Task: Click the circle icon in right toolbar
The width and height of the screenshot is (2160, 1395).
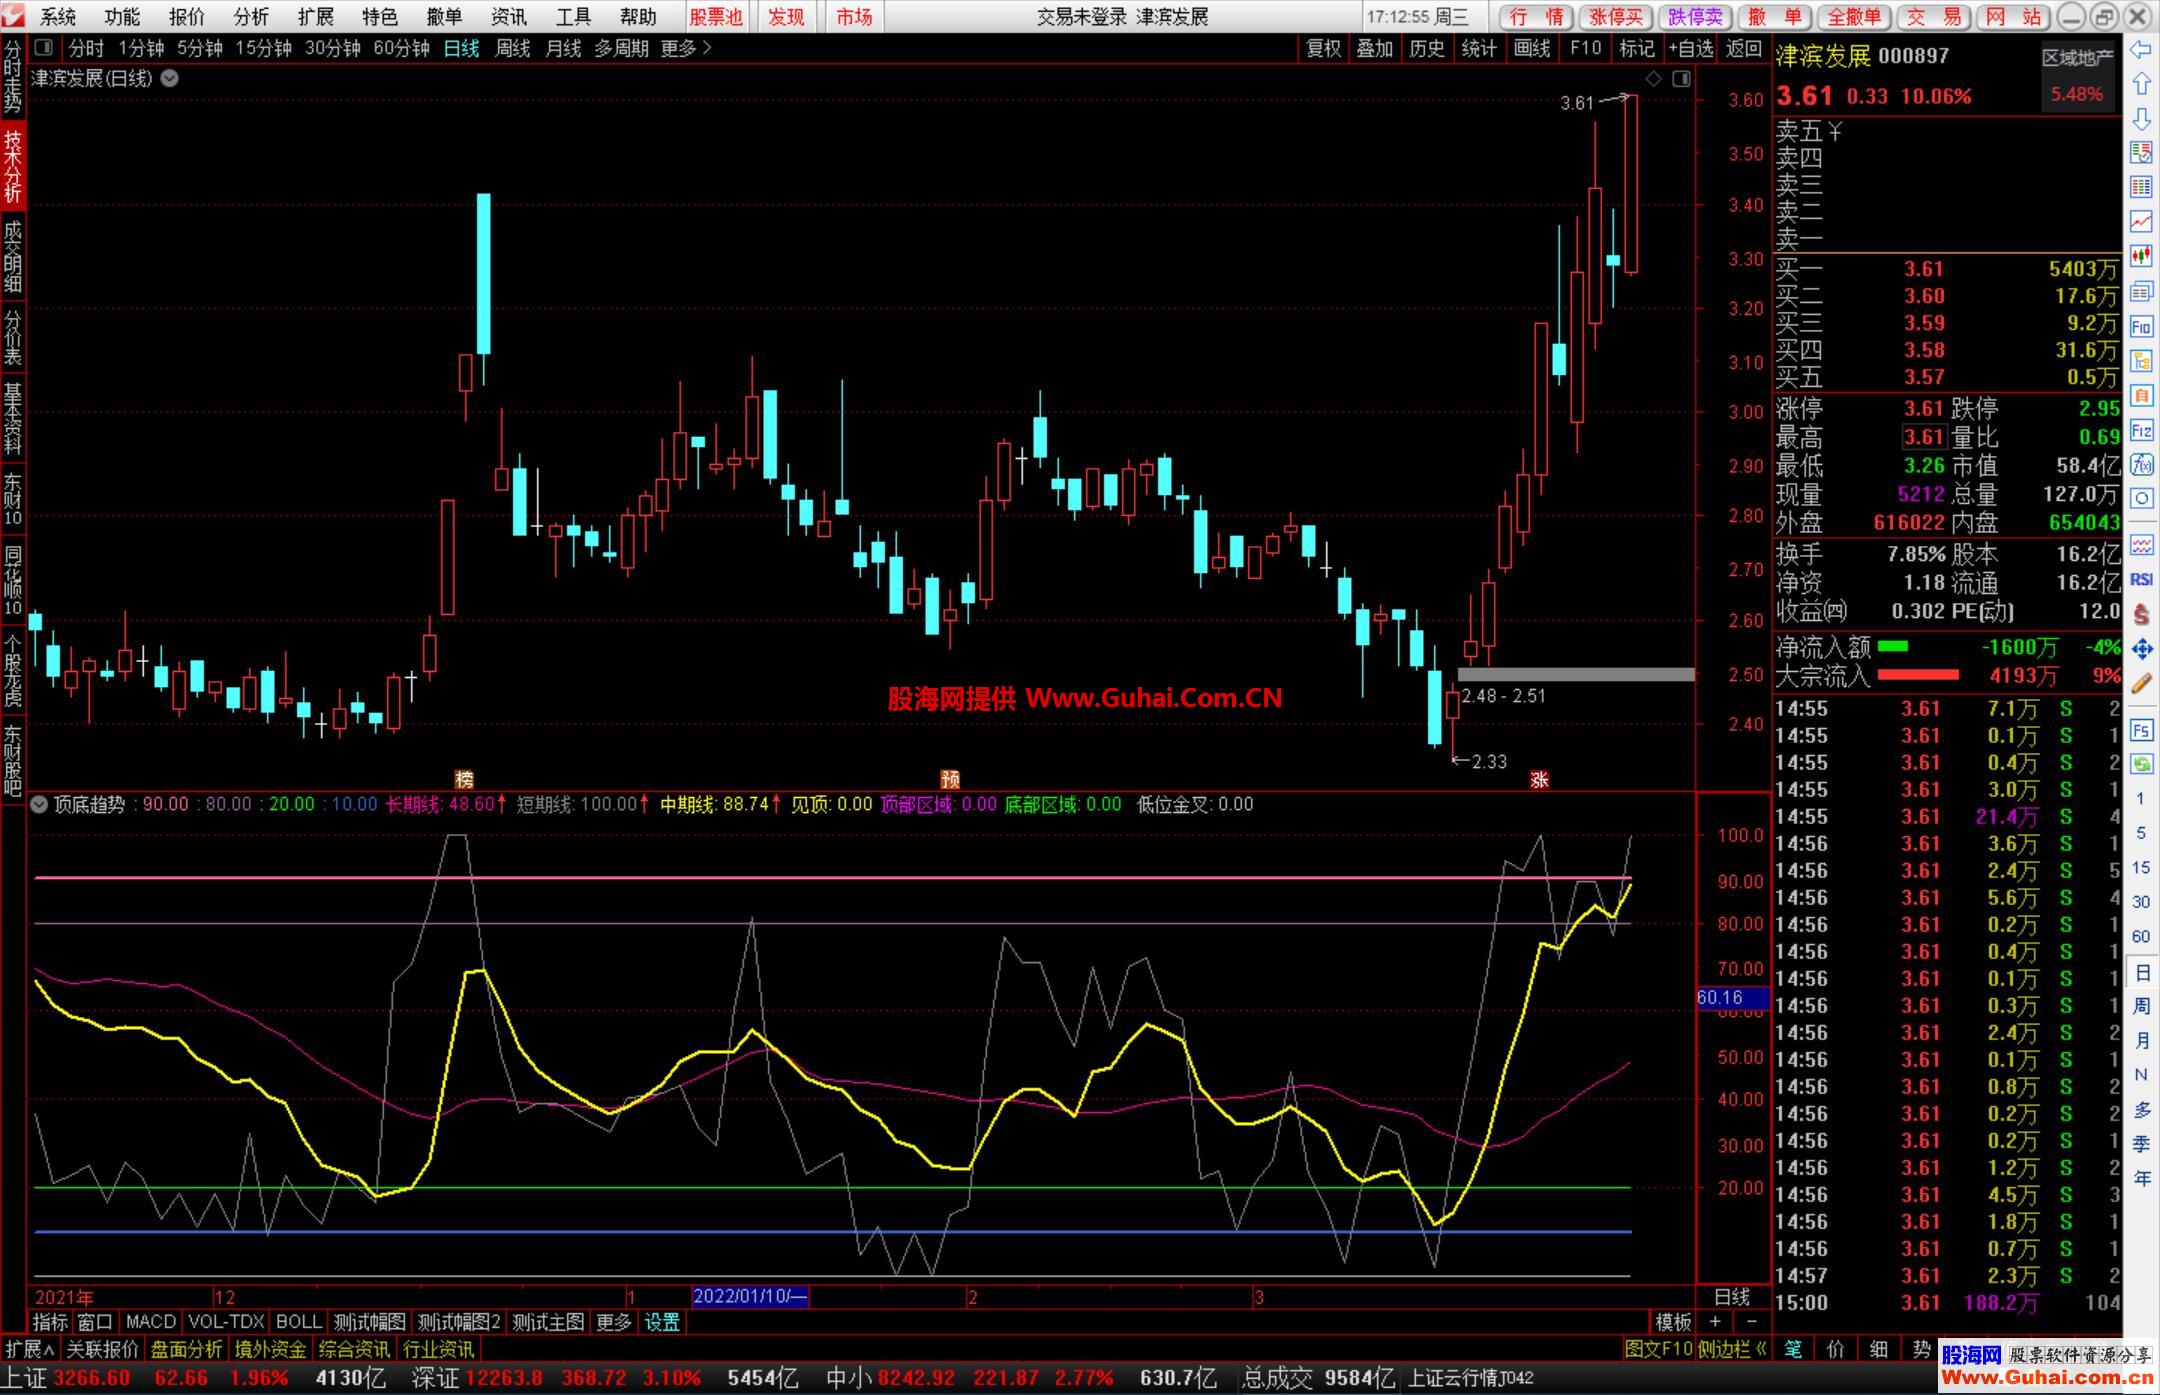Action: (x=2141, y=499)
